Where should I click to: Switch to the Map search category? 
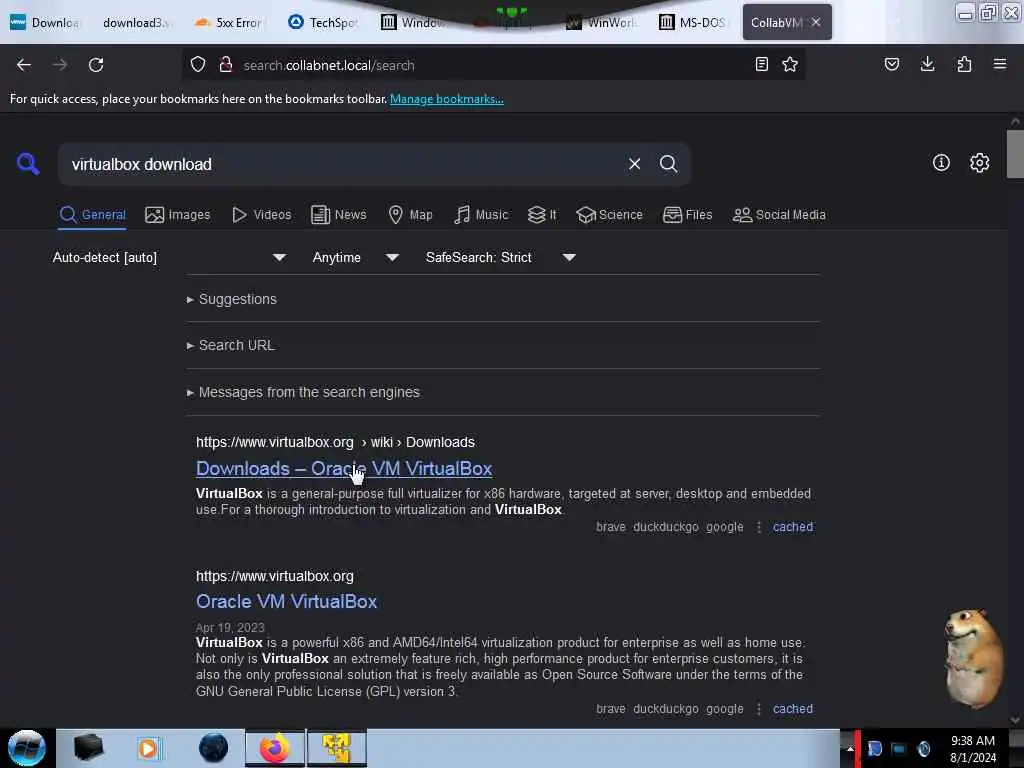(x=410, y=215)
